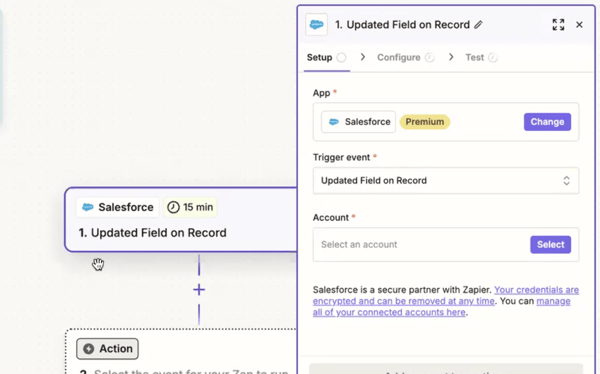Click Salesforce chip on canvas step
The width and height of the screenshot is (600, 374).
point(118,207)
